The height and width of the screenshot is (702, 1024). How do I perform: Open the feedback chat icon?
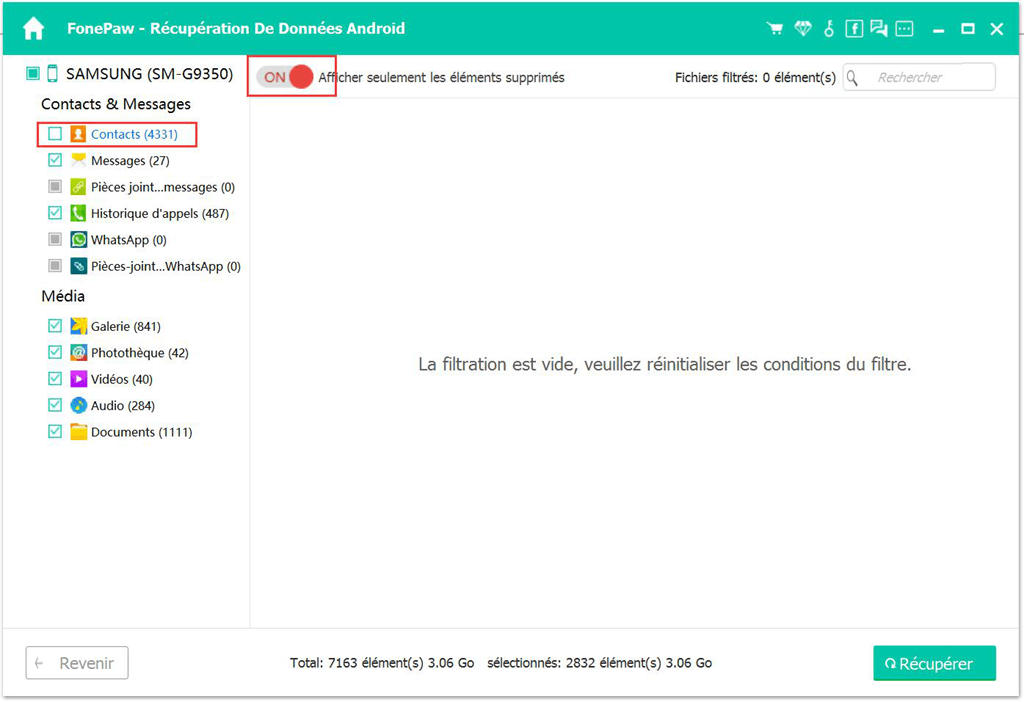[x=878, y=29]
